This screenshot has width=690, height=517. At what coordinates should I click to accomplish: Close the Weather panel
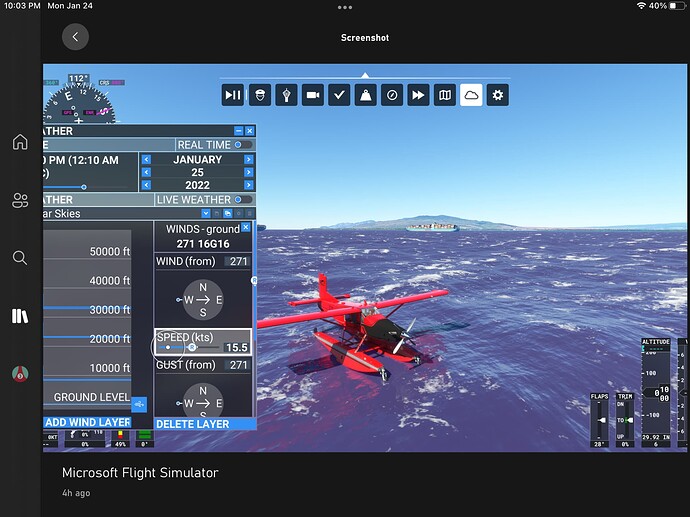click(250, 131)
